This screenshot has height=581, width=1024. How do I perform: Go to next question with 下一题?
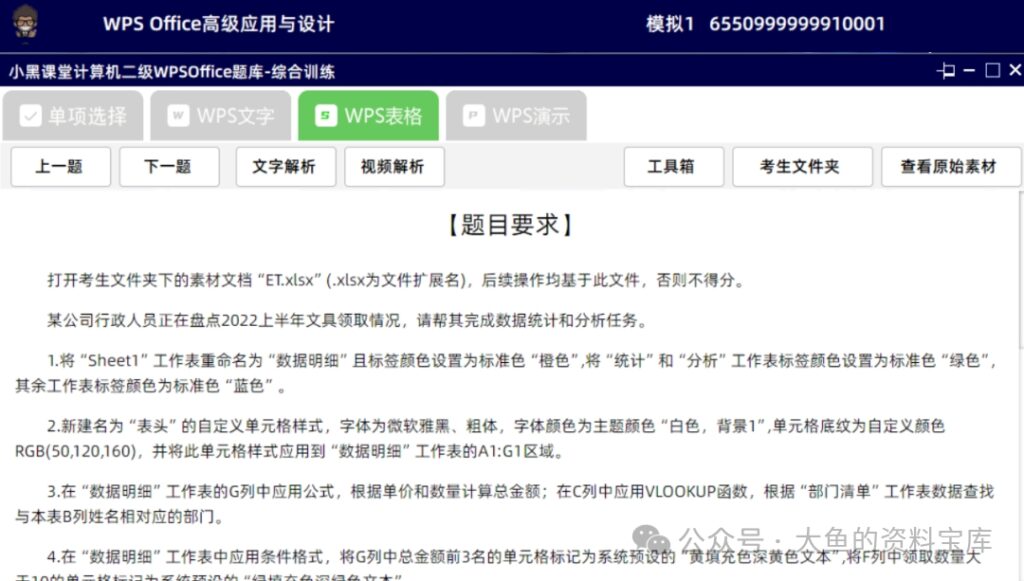[x=169, y=167]
